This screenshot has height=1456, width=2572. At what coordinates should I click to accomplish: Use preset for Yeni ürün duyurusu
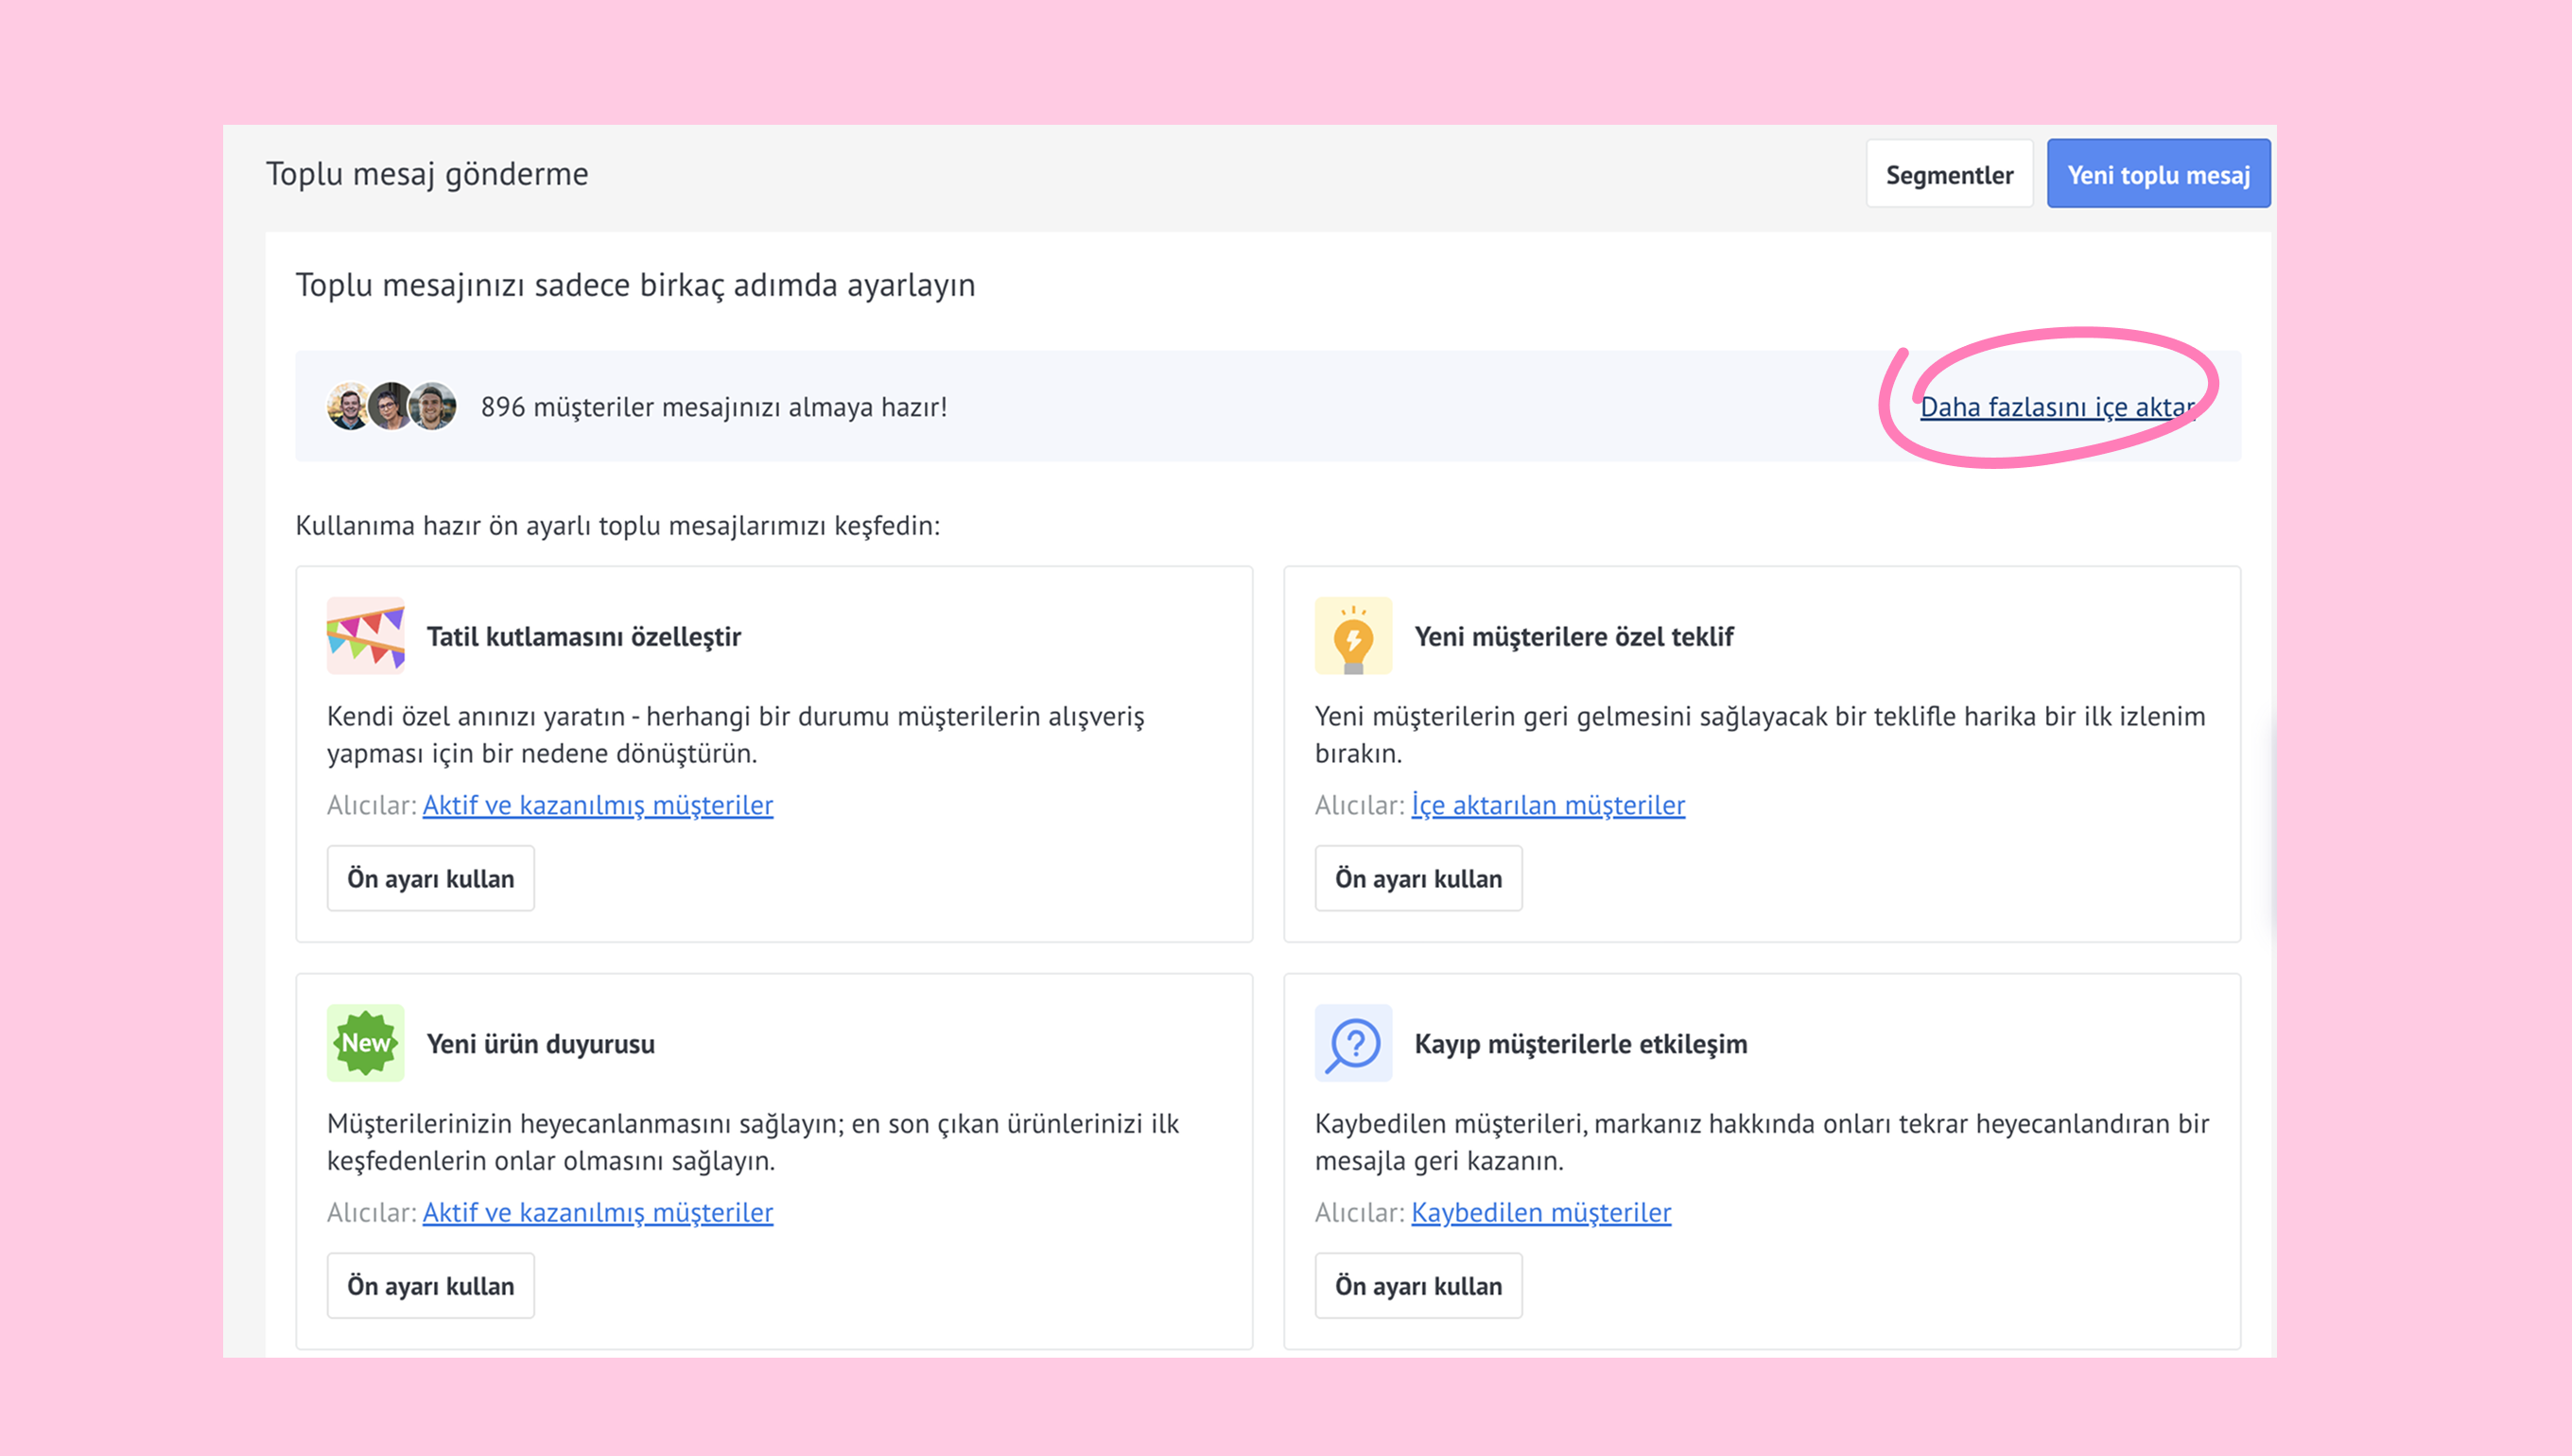[431, 1285]
